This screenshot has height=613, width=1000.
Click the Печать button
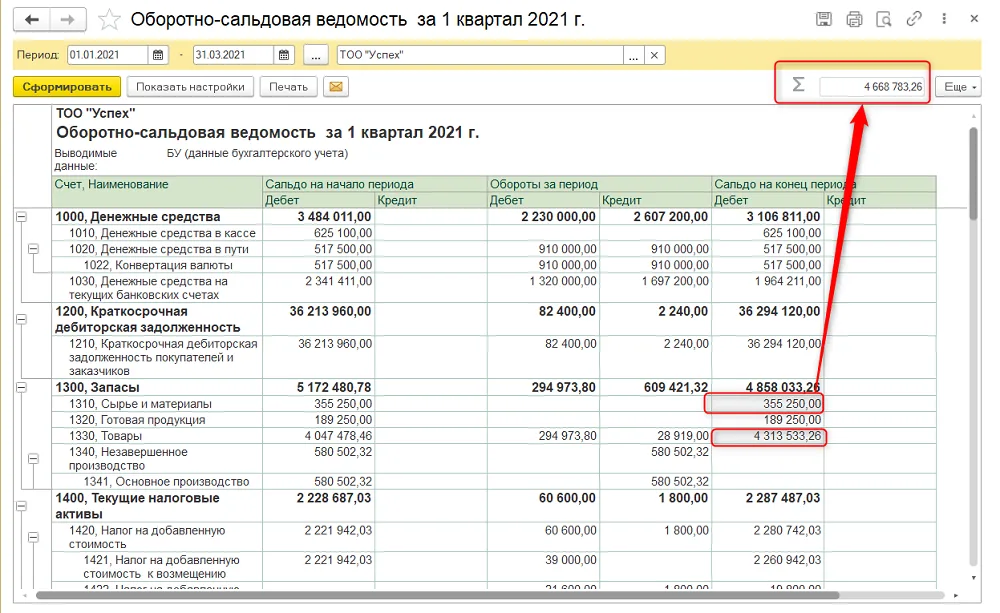(x=288, y=87)
